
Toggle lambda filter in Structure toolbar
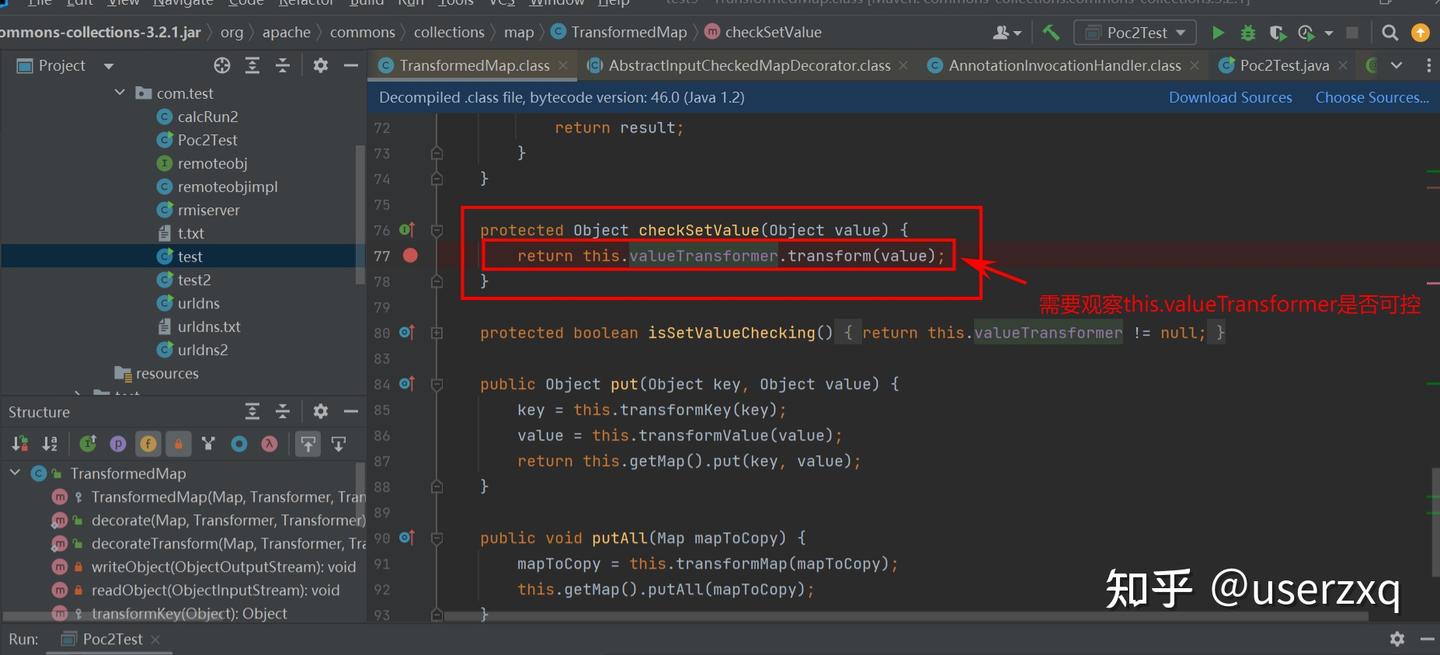coord(268,442)
